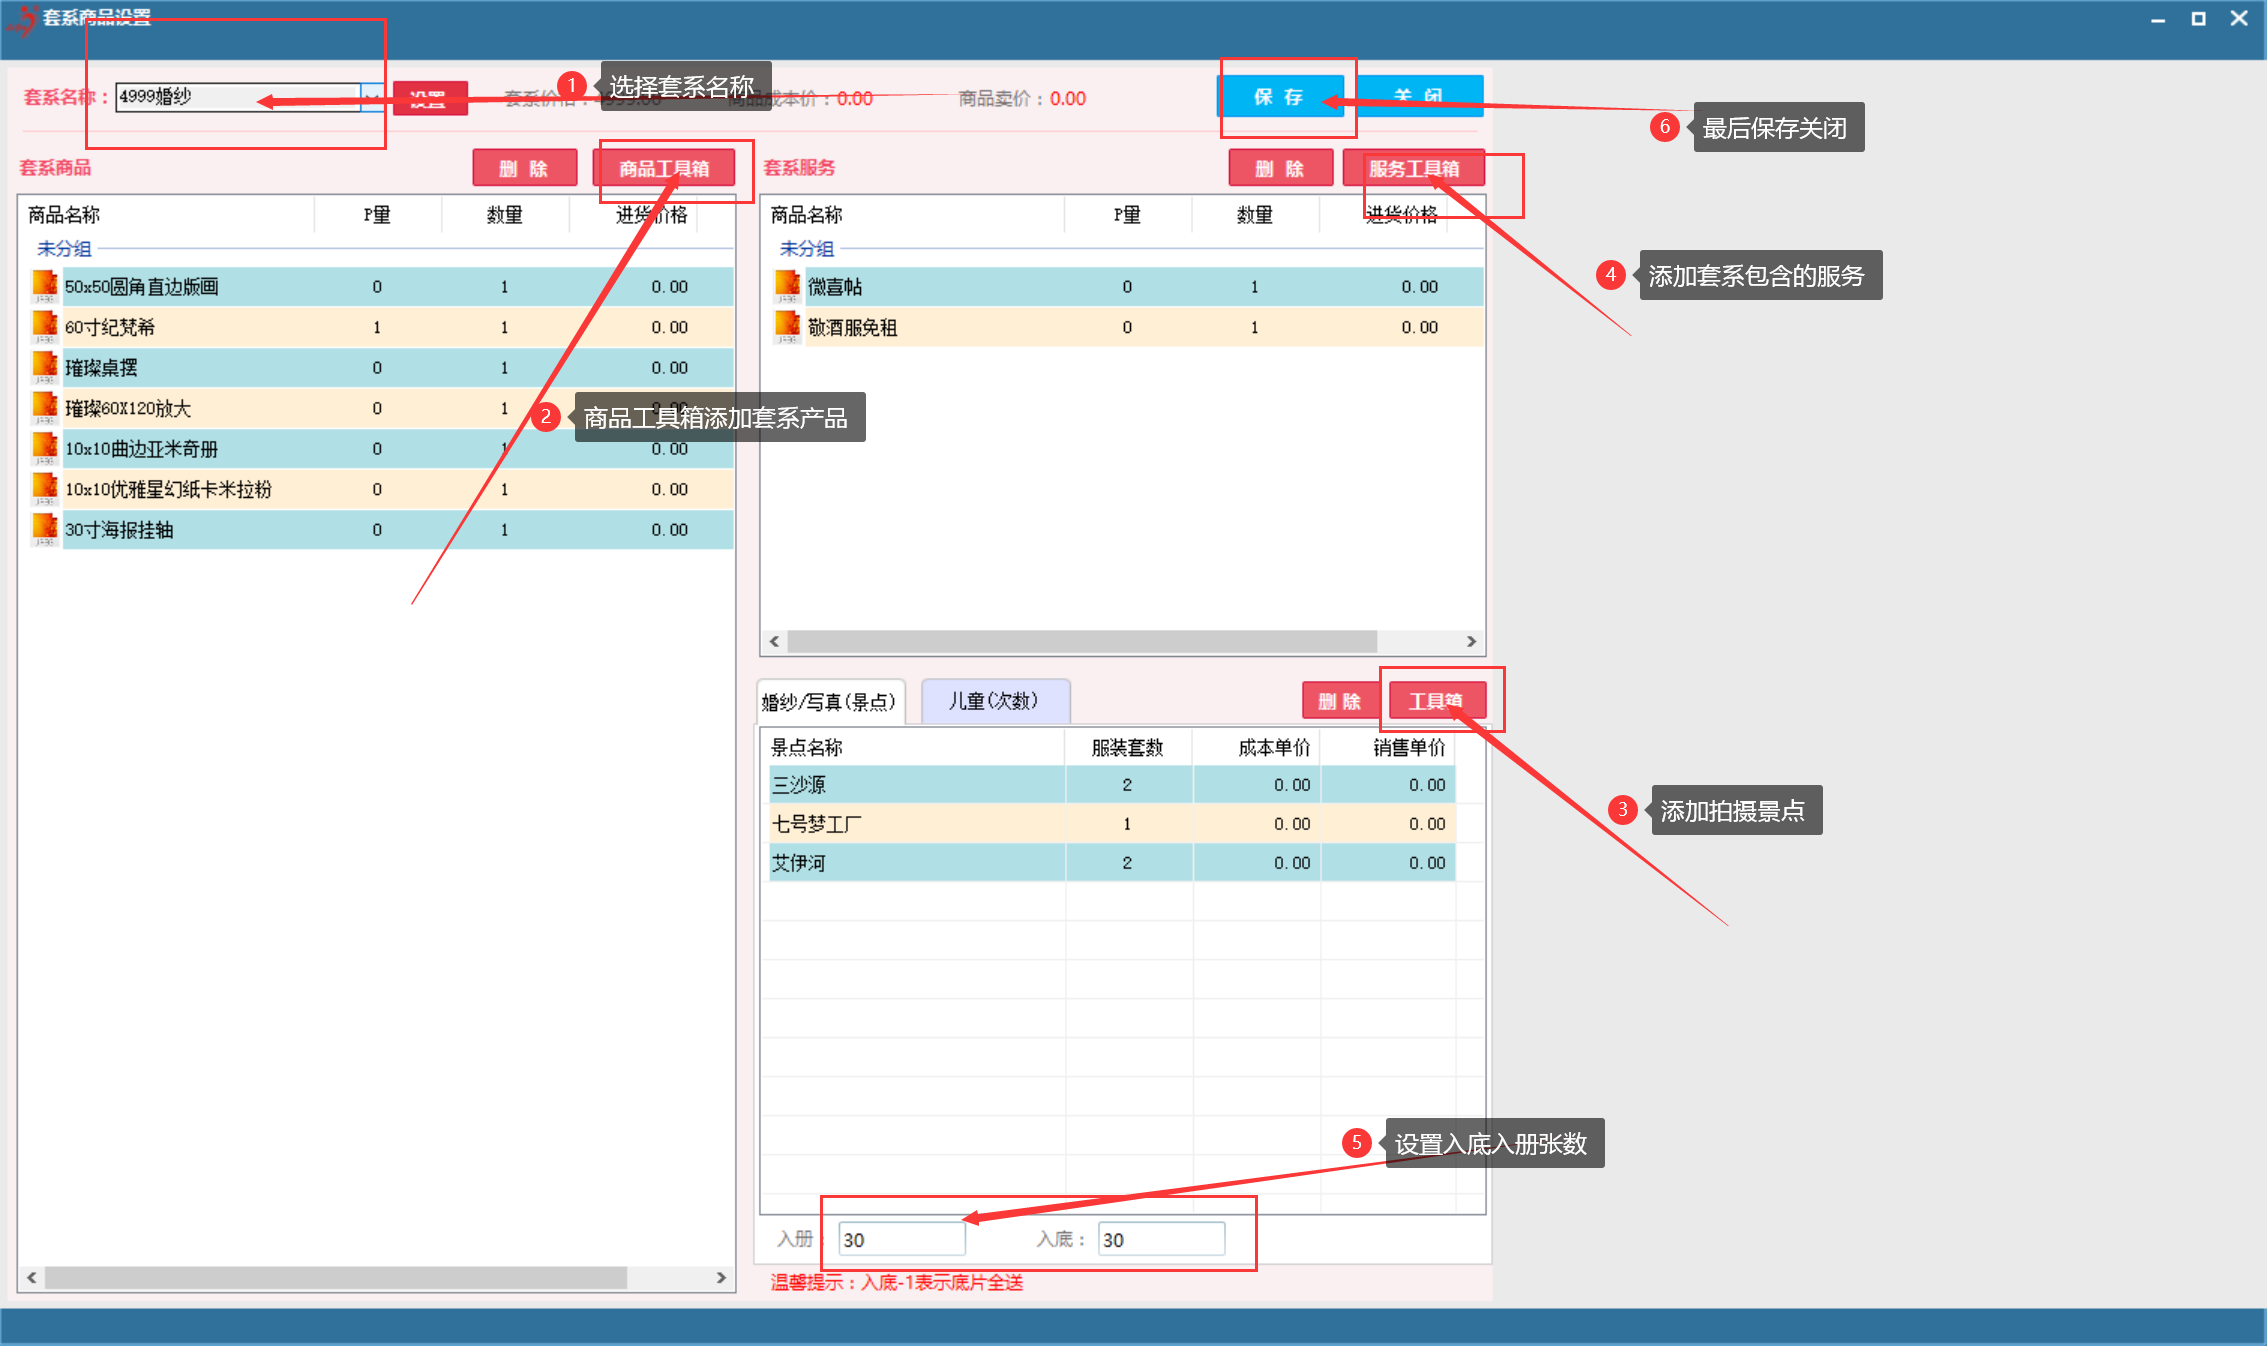Collapse the 未分组 group in service list
Image resolution: width=2267 pixels, height=1346 pixels.
coord(806,248)
